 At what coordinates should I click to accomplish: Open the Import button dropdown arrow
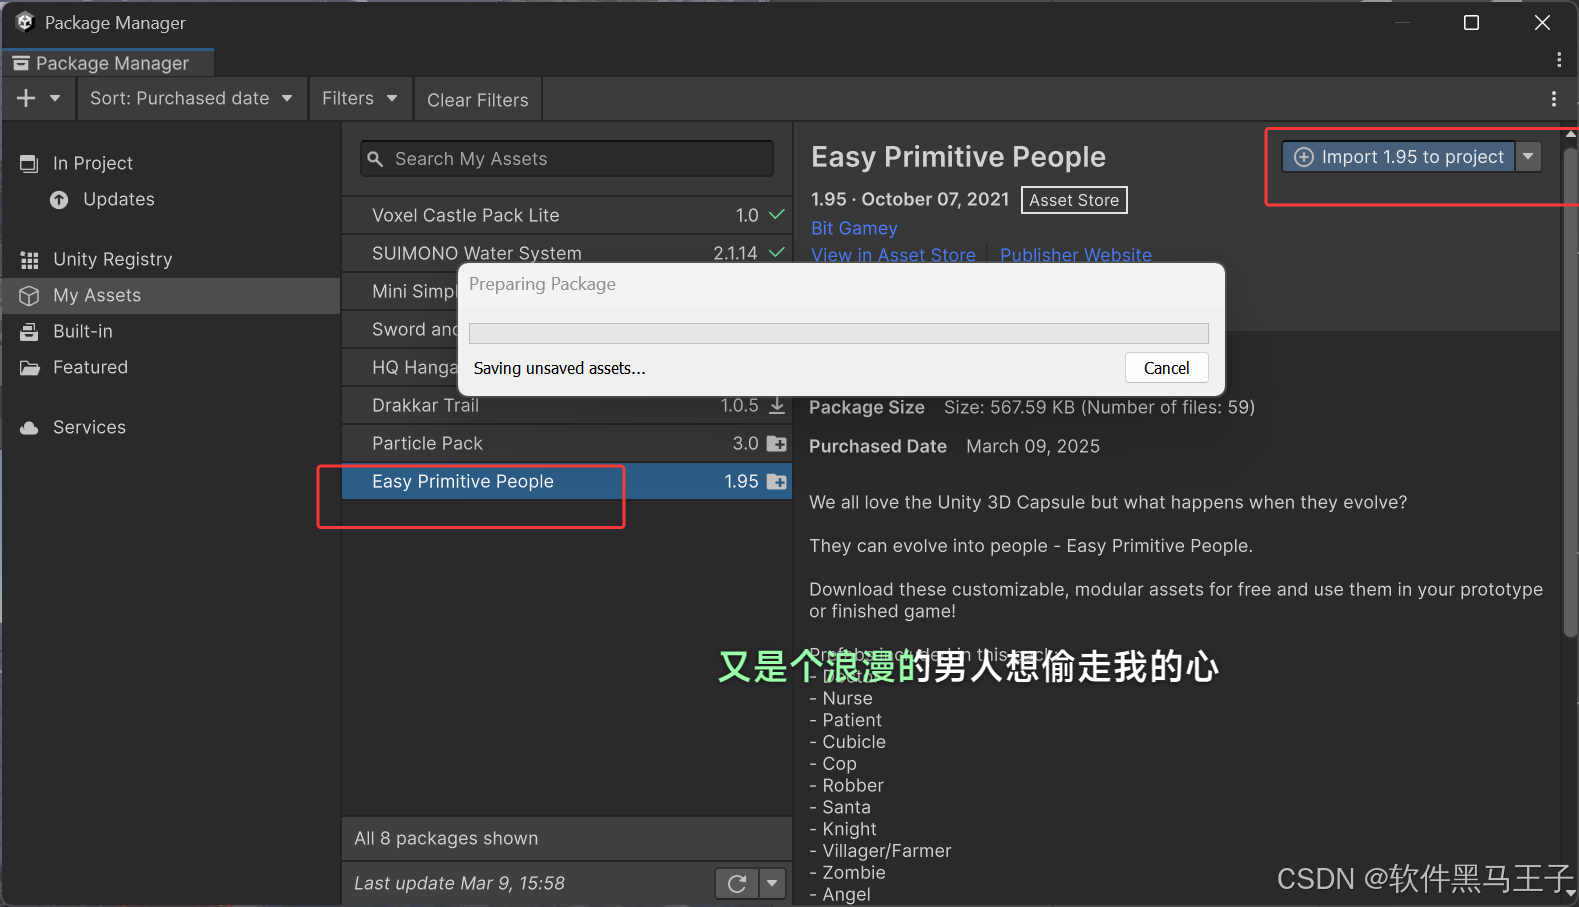click(x=1528, y=156)
